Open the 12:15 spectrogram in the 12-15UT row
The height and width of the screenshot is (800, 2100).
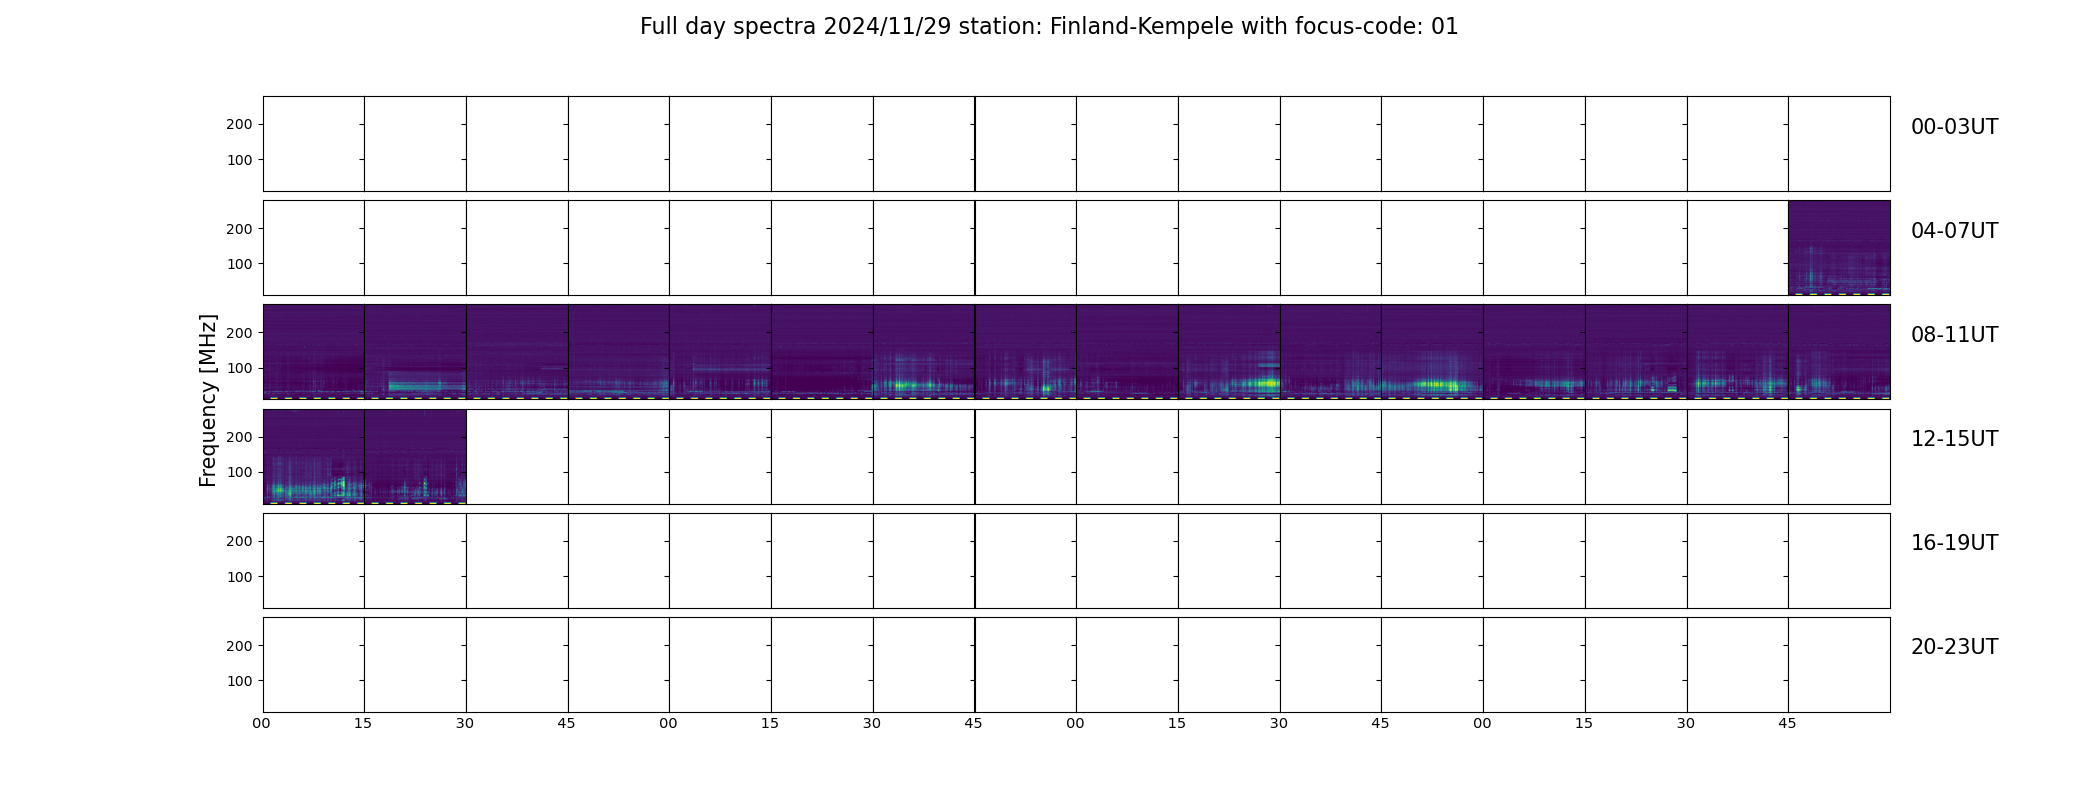pyautogui.click(x=415, y=456)
